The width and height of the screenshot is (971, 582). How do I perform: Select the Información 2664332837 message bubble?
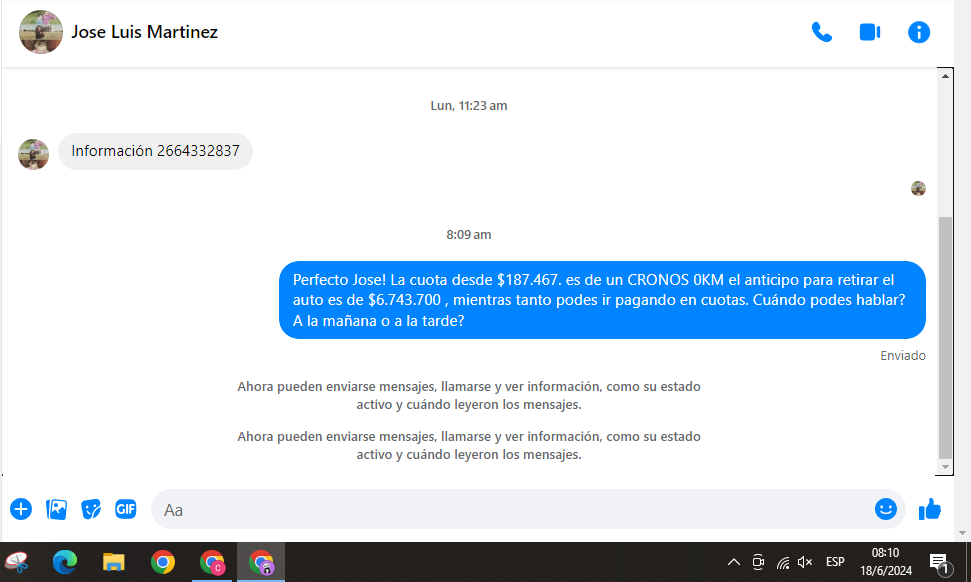point(155,151)
